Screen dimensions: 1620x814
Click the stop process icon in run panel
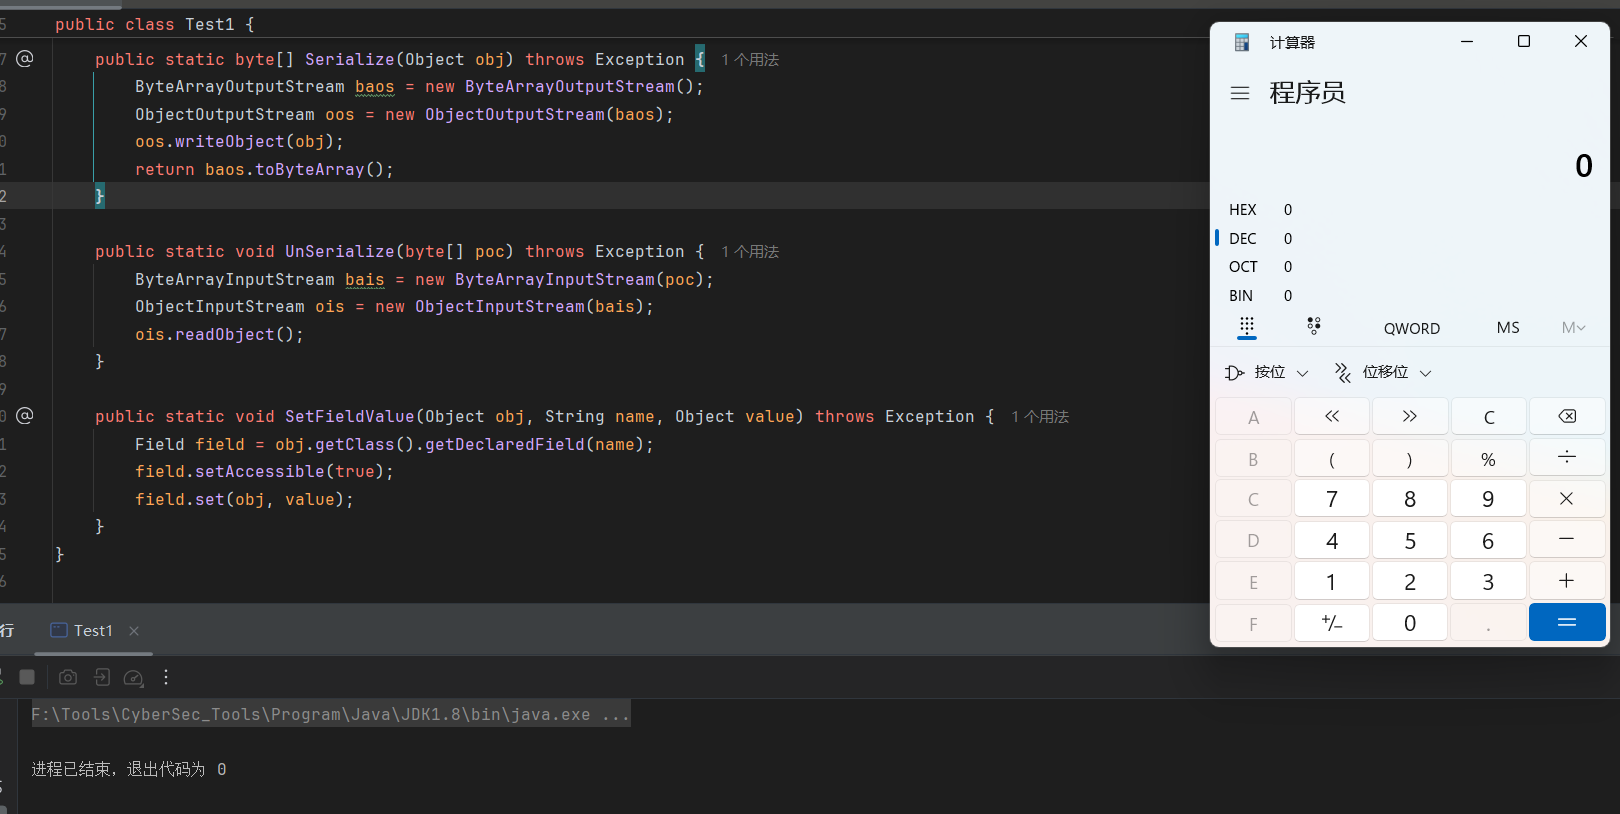pos(27,677)
